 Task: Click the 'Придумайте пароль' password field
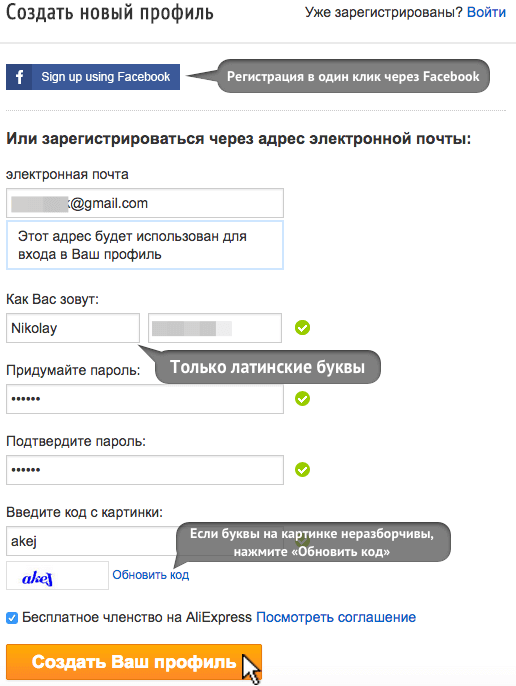pyautogui.click(x=145, y=399)
